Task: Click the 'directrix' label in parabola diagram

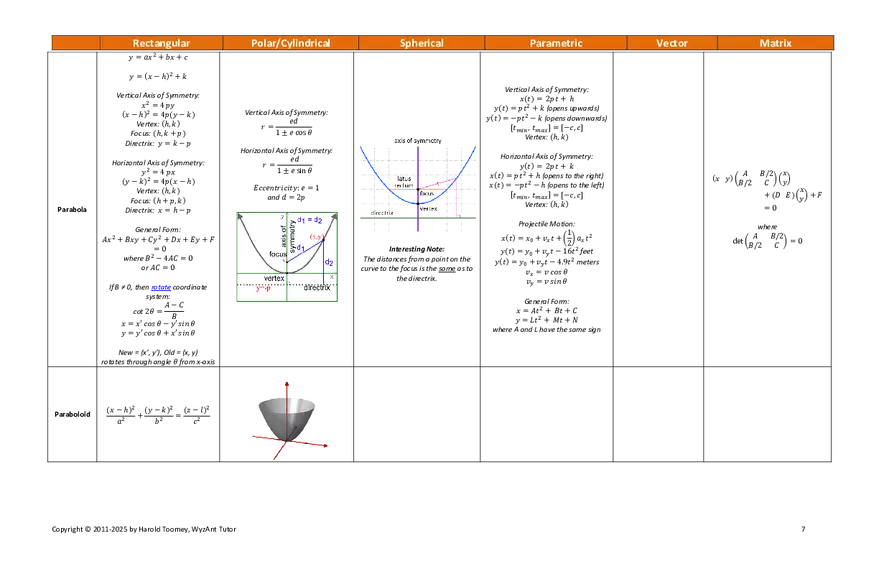Action: click(x=317, y=288)
